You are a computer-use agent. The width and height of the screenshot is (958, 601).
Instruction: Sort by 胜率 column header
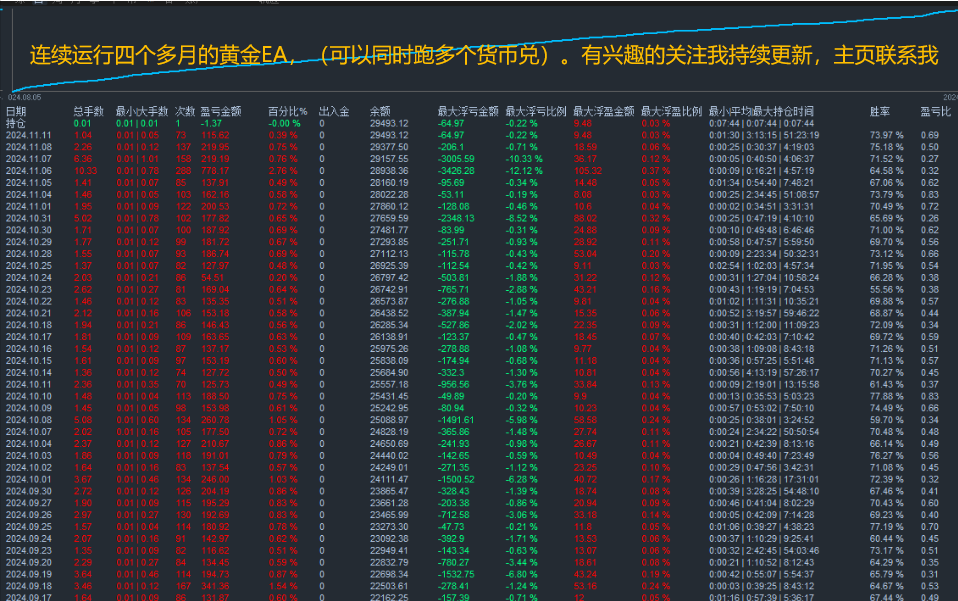tap(880, 113)
